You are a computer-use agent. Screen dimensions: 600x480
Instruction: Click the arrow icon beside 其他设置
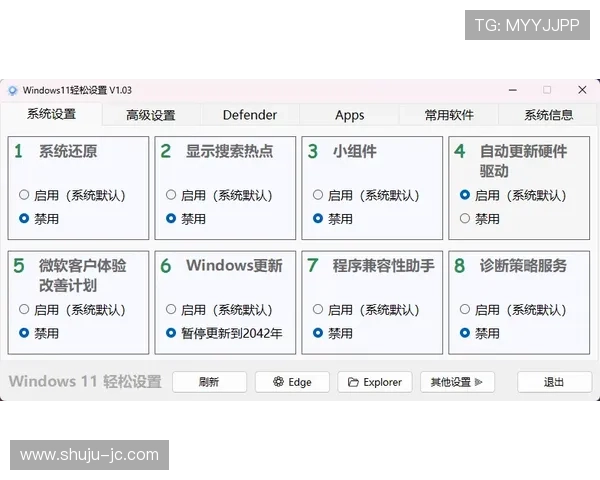click(x=478, y=382)
